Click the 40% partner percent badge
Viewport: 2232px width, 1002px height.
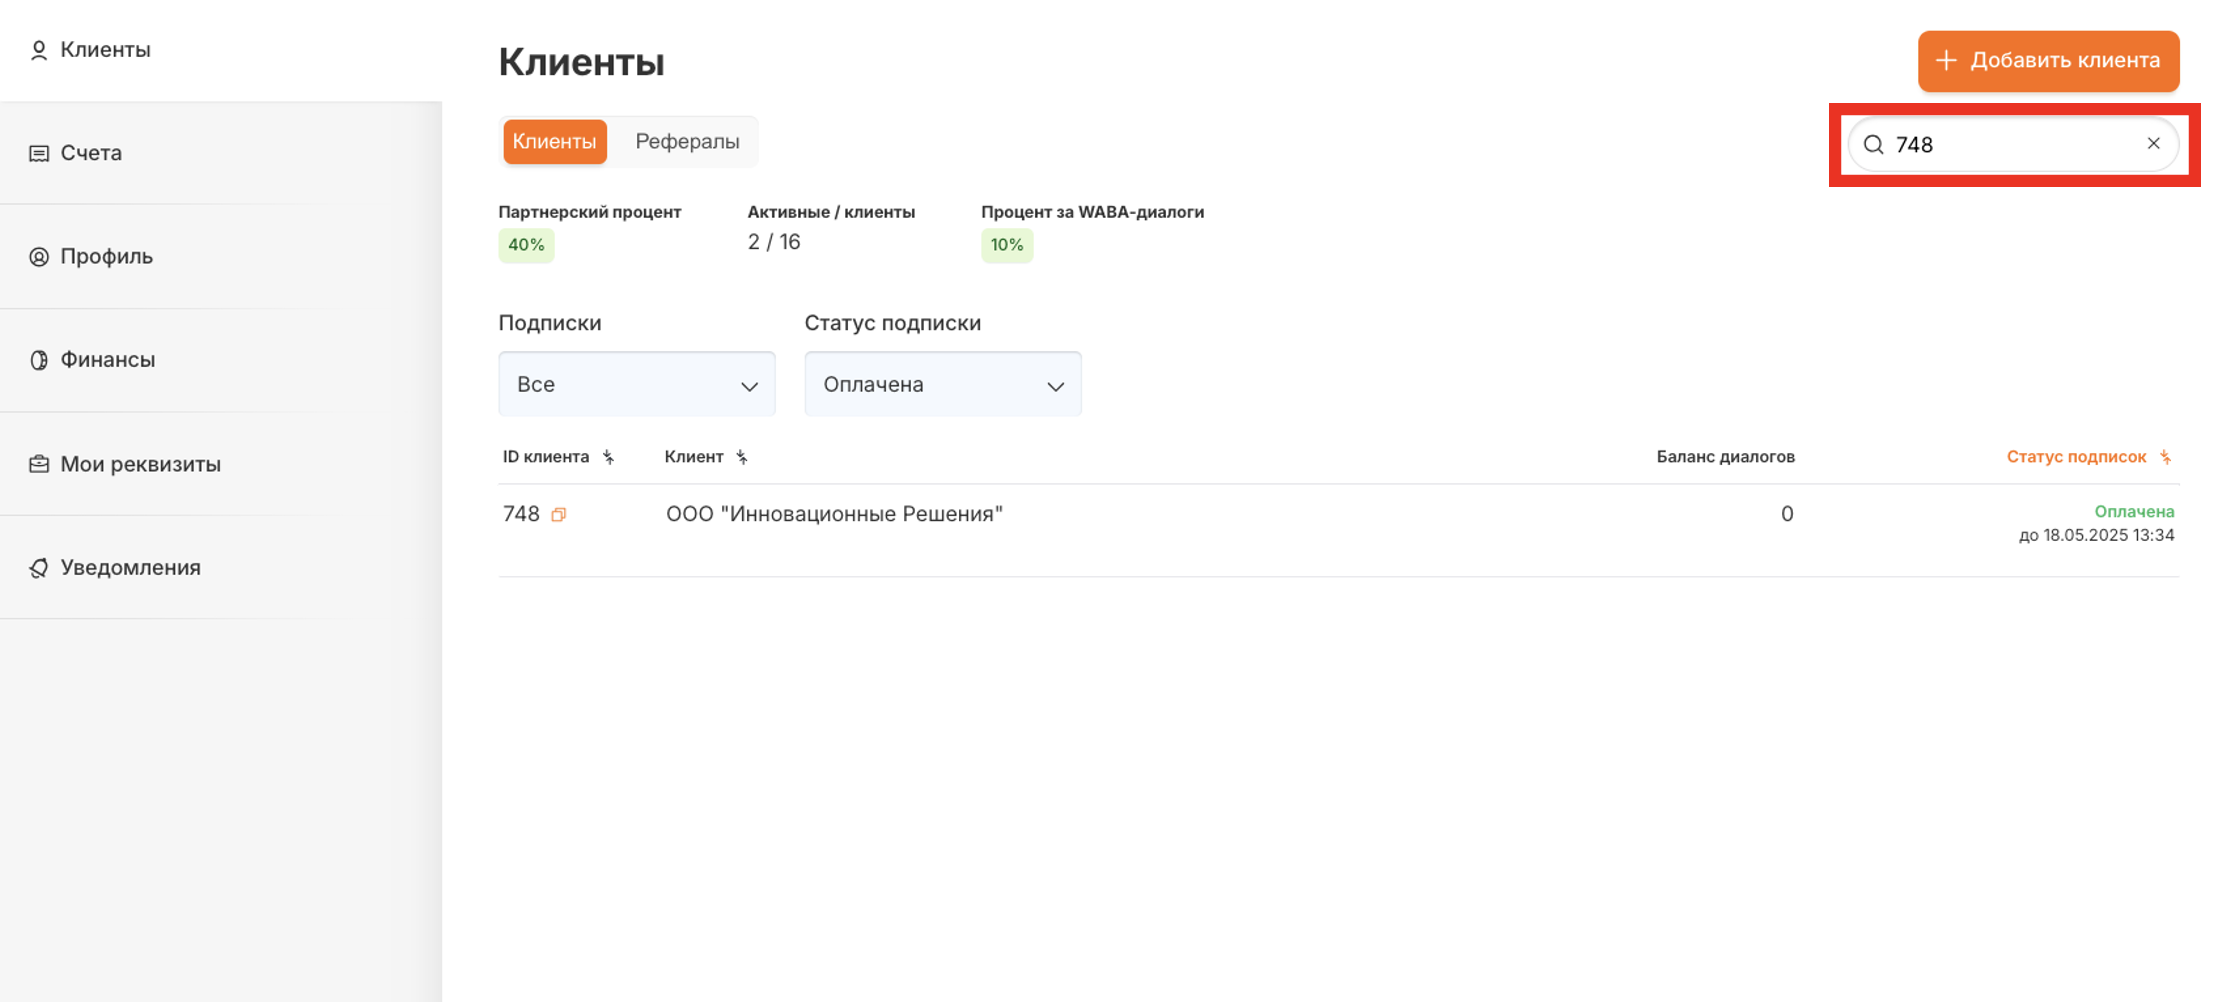pos(526,245)
